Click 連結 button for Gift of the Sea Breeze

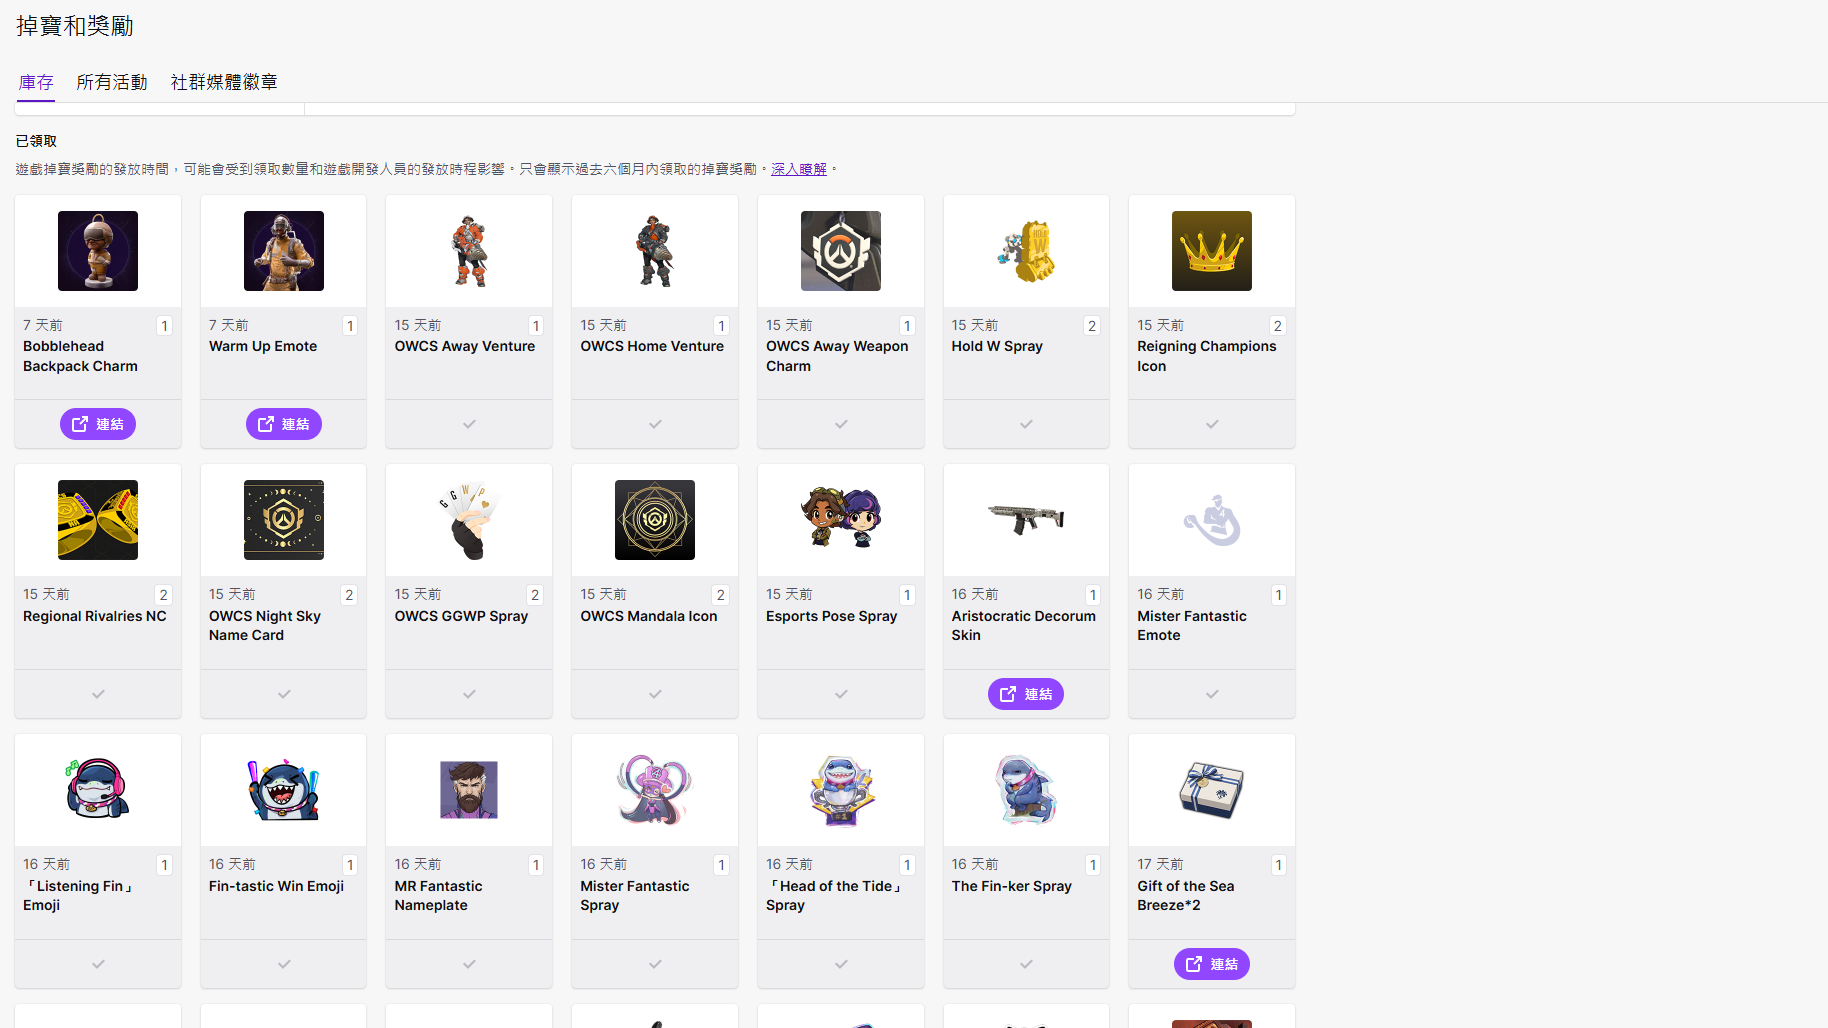(1211, 964)
